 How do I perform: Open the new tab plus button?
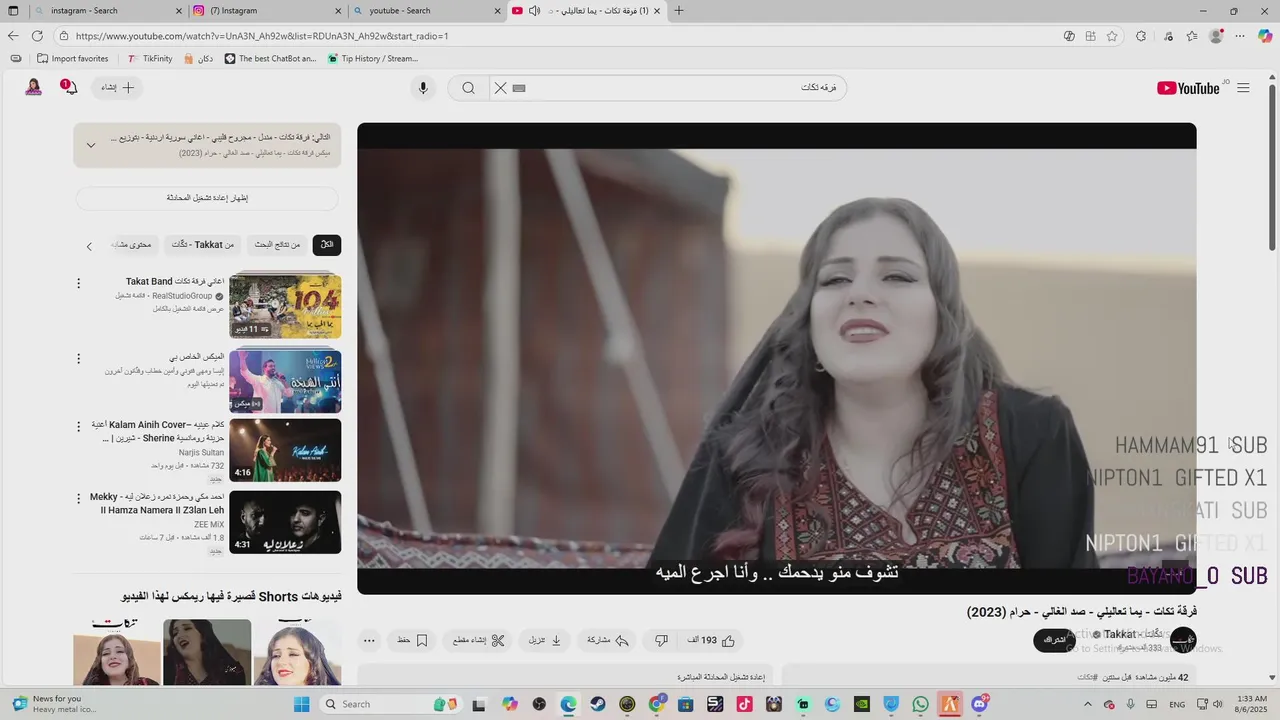(x=679, y=11)
